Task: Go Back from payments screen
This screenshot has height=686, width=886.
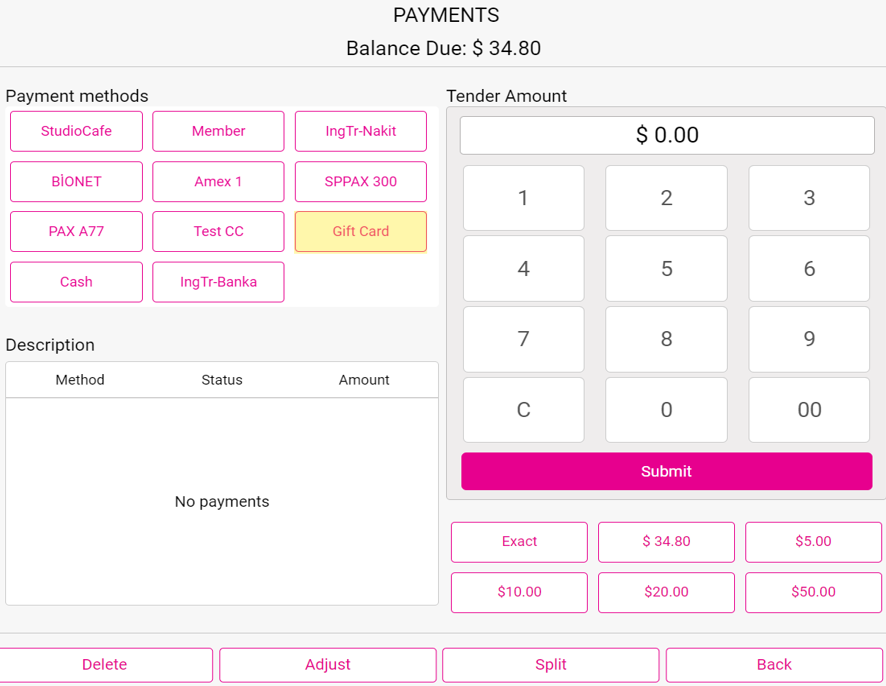Action: (774, 665)
